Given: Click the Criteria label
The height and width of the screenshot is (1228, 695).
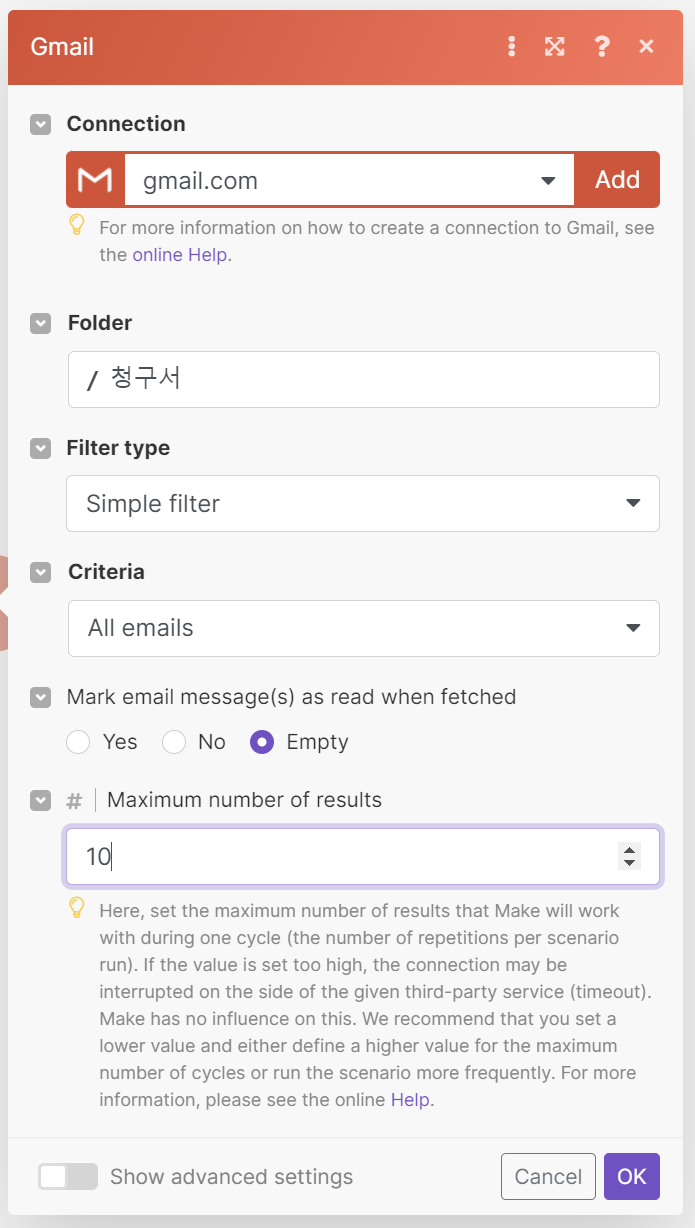Looking at the screenshot, I should [106, 572].
